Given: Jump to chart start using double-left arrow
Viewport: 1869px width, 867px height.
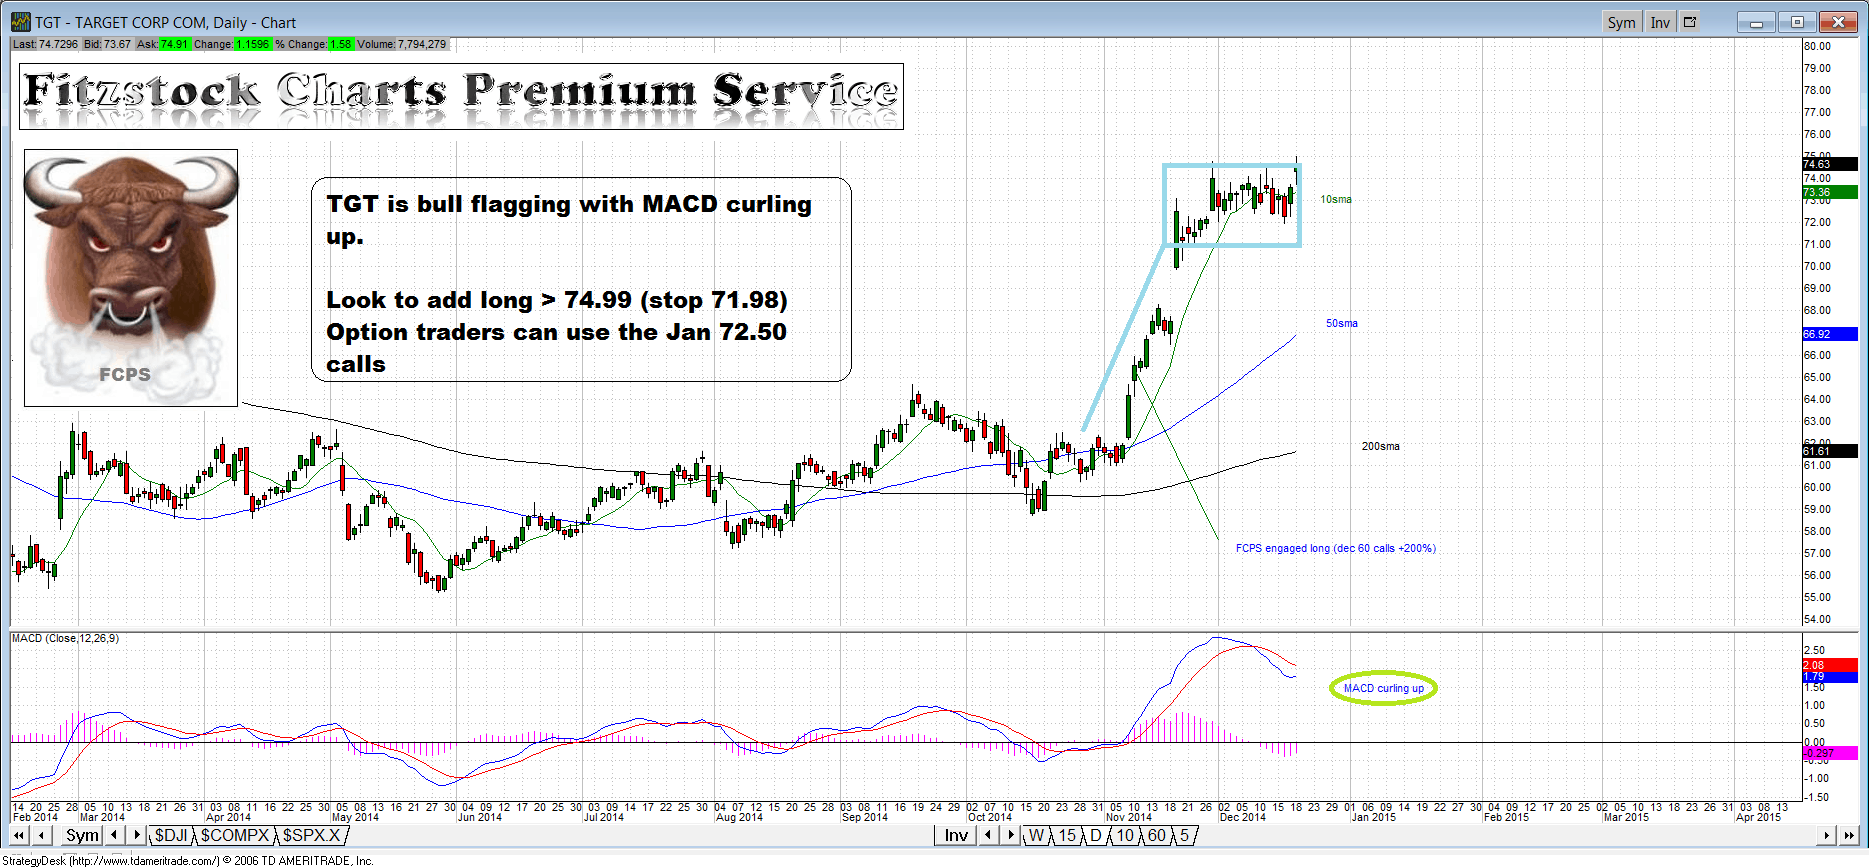Looking at the screenshot, I should 18,835.
